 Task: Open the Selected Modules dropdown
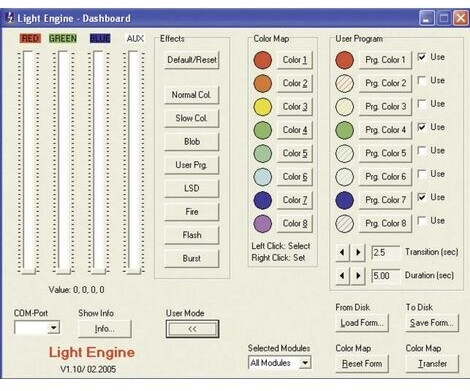(x=305, y=363)
